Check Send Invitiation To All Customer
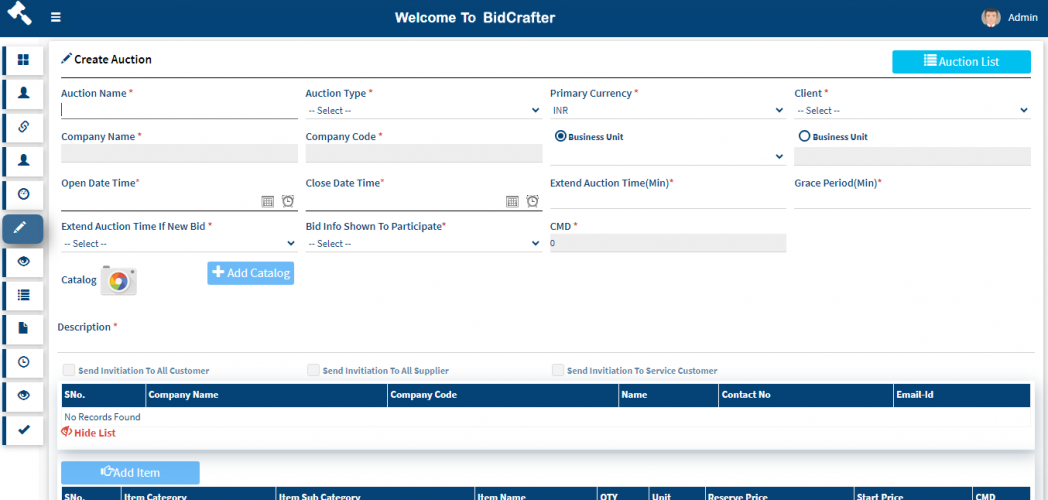Image resolution: width=1048 pixels, height=500 pixels. [69, 370]
